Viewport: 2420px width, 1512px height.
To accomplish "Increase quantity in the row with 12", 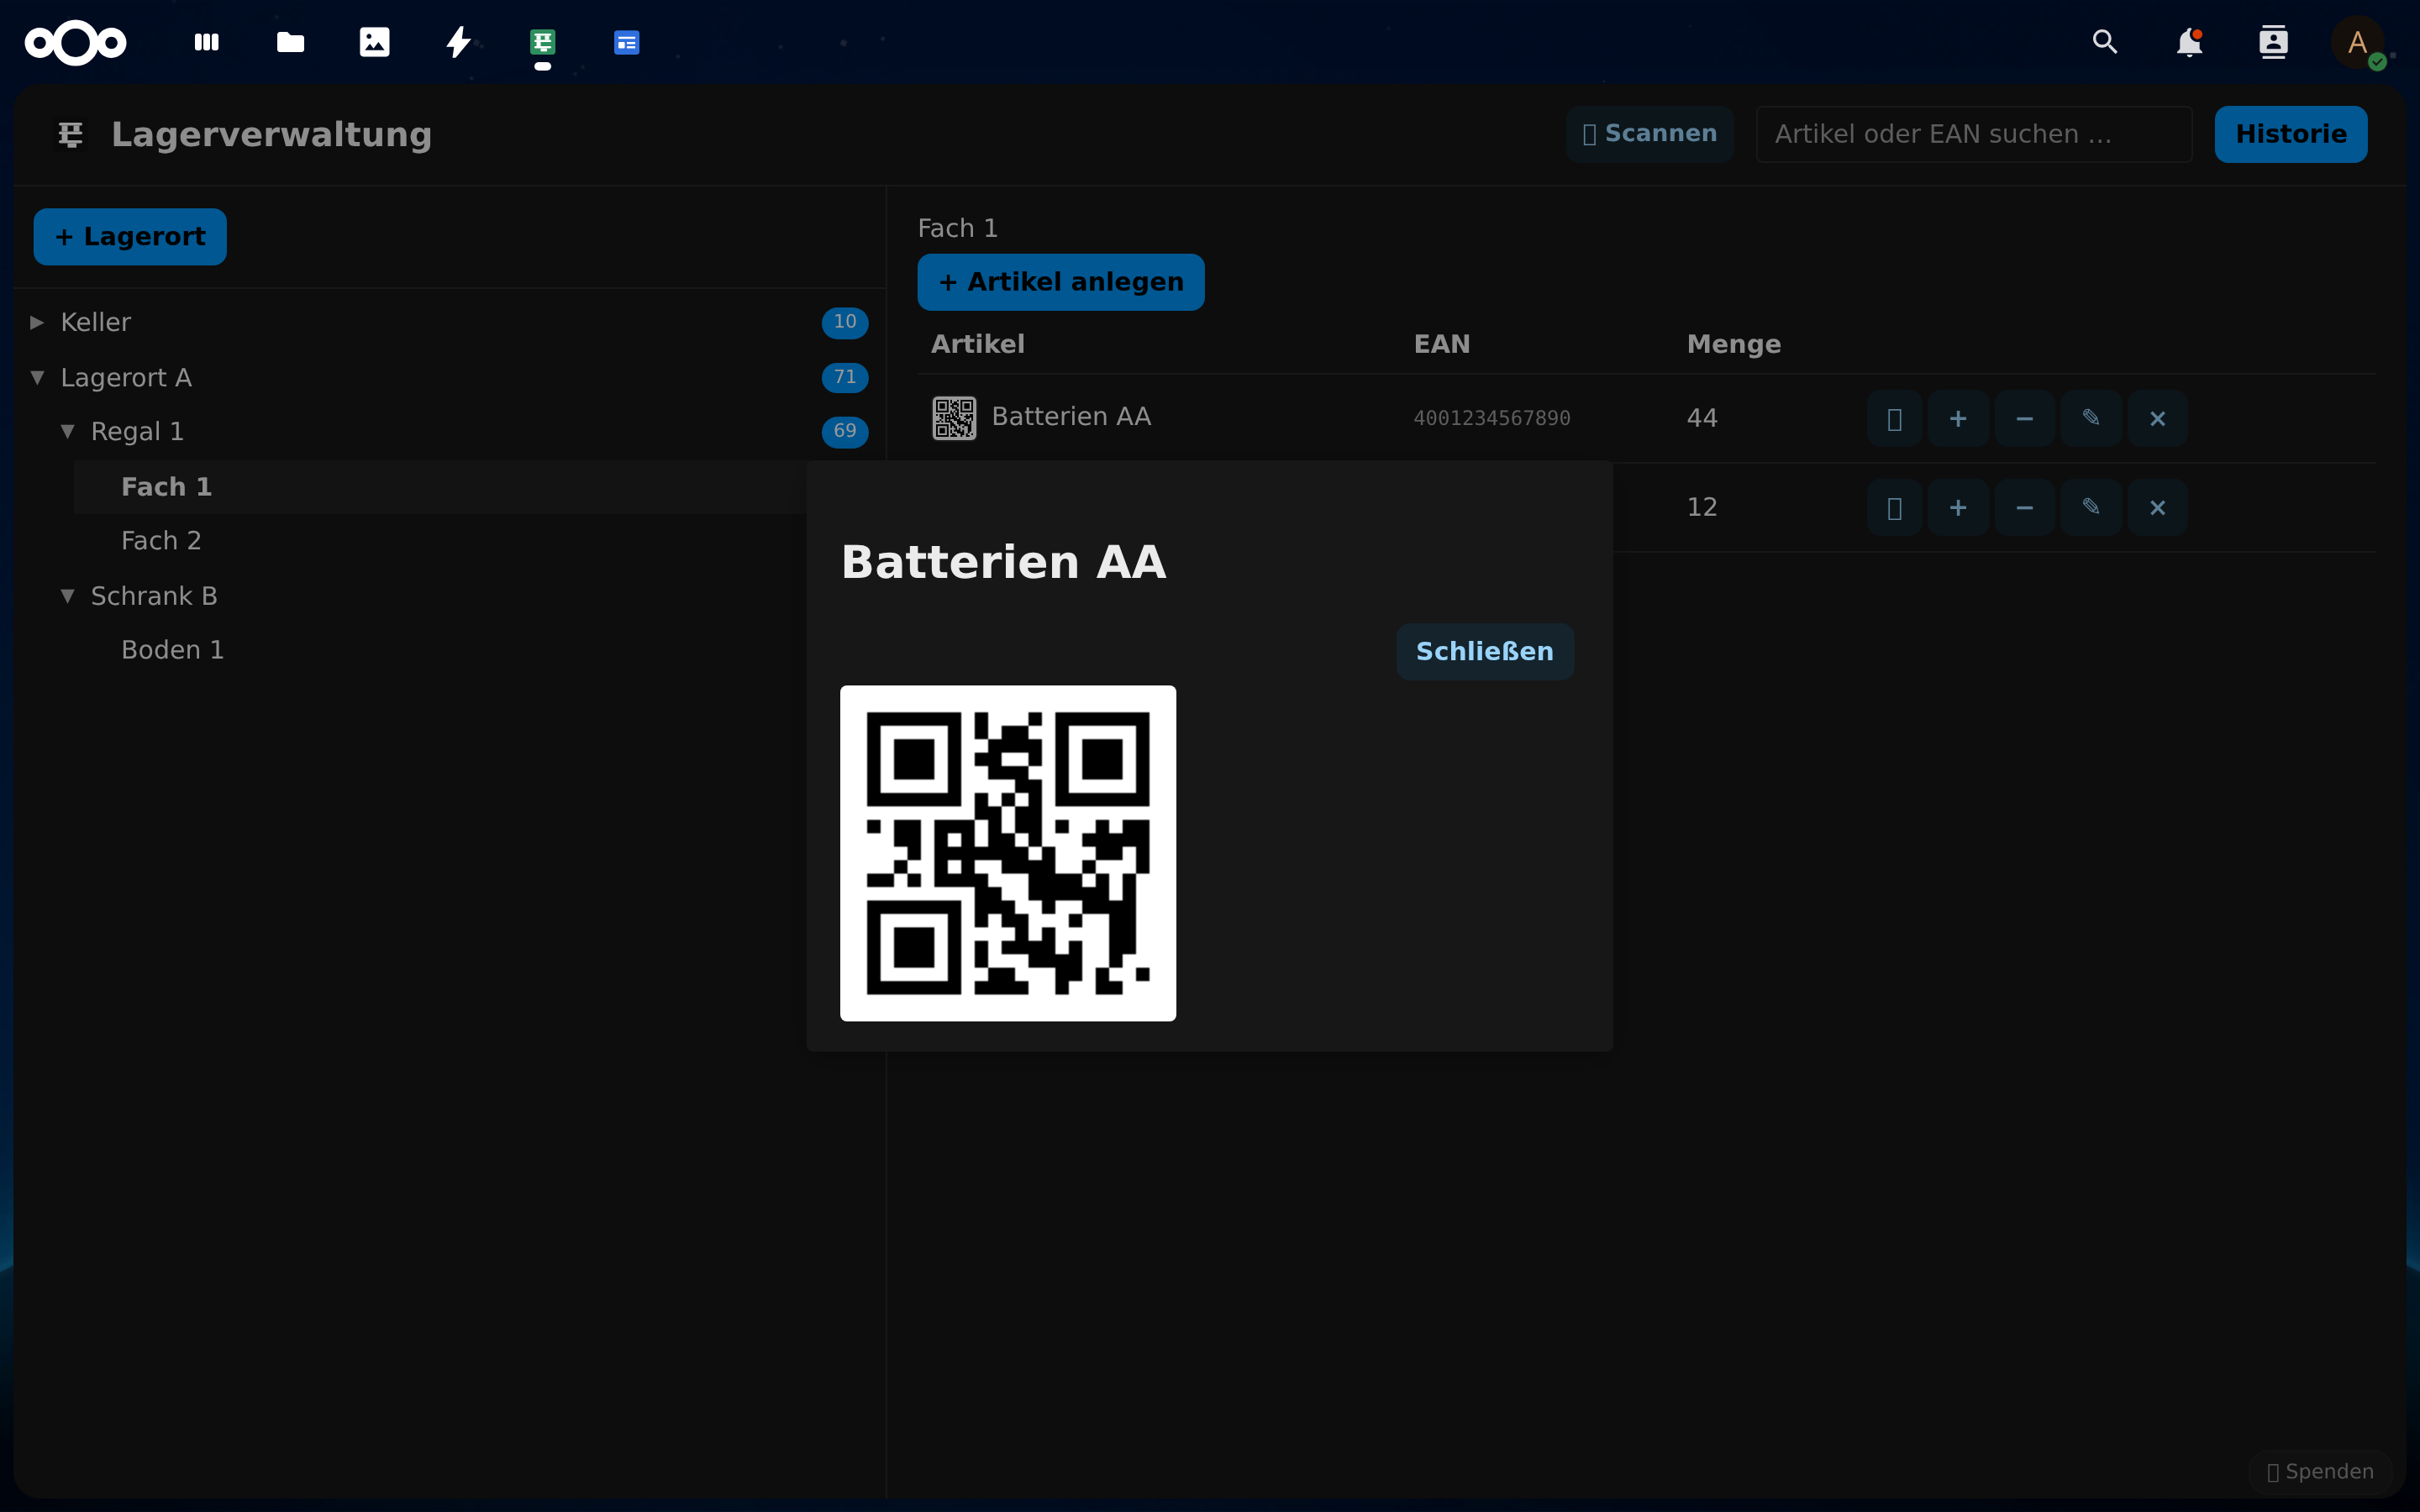I will [1958, 507].
